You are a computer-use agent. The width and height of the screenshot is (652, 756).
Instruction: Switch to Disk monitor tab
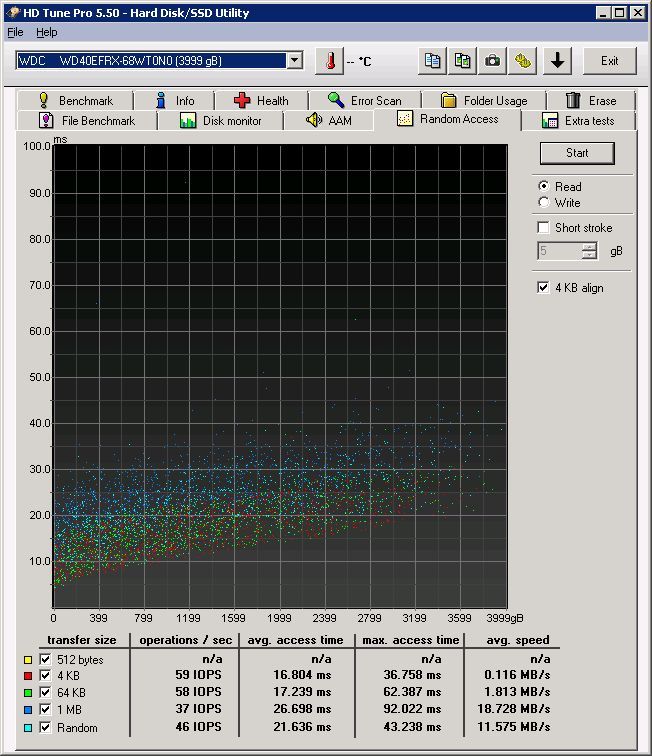tap(220, 121)
